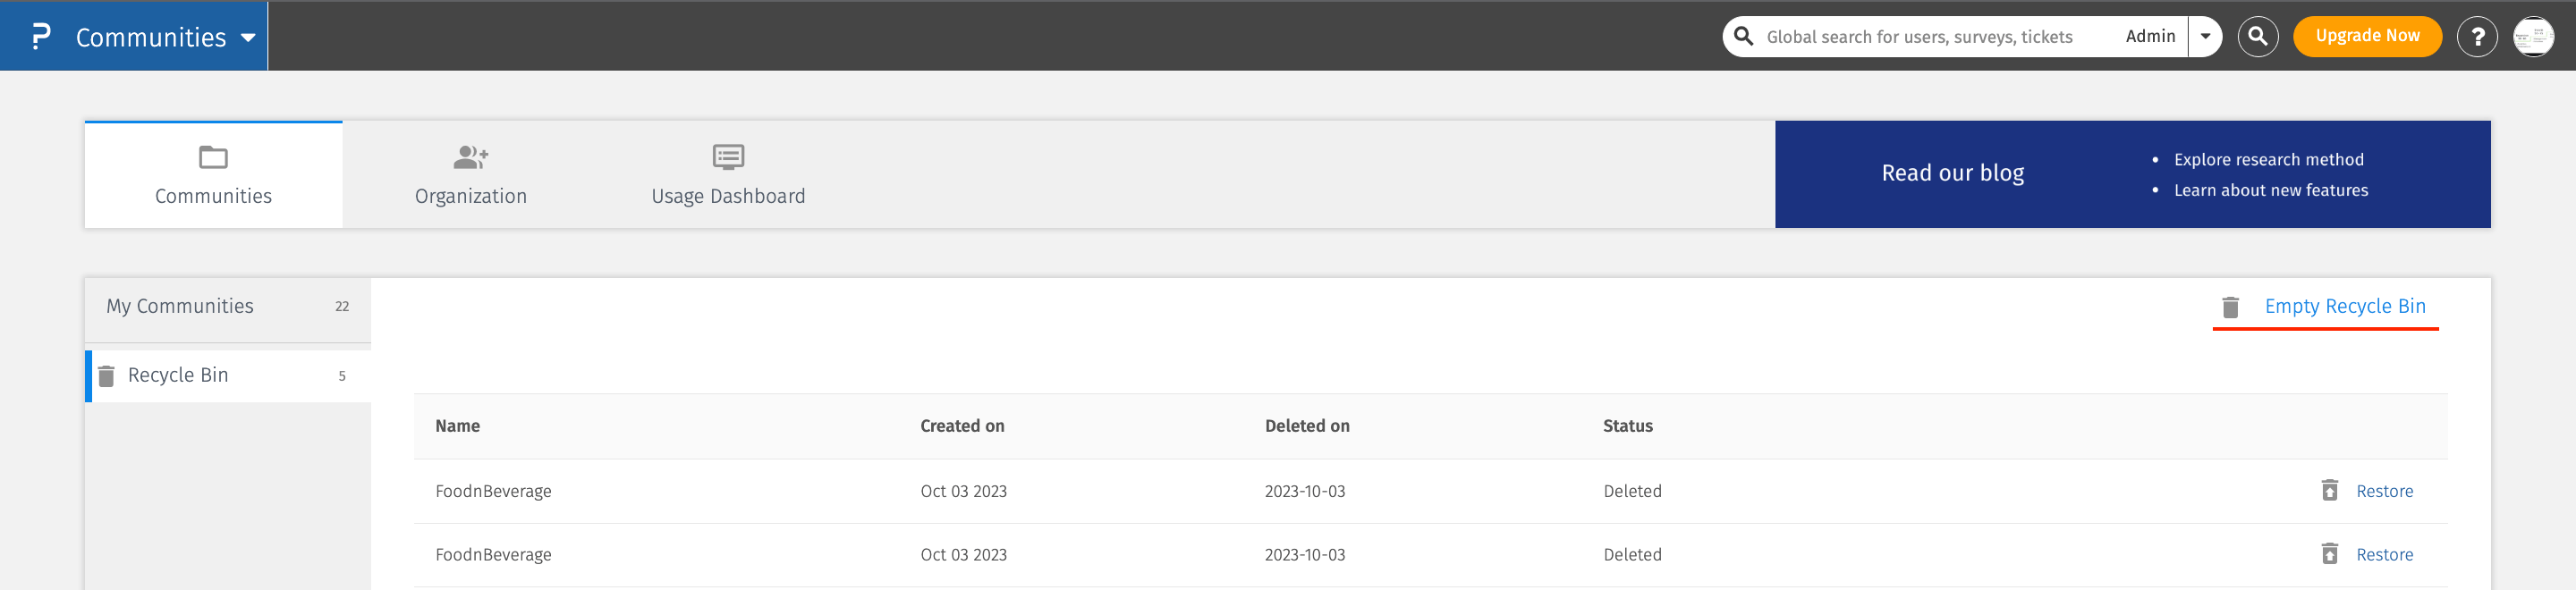Click the round search button icon
Viewport: 2576px width, 590px height.
point(2257,37)
